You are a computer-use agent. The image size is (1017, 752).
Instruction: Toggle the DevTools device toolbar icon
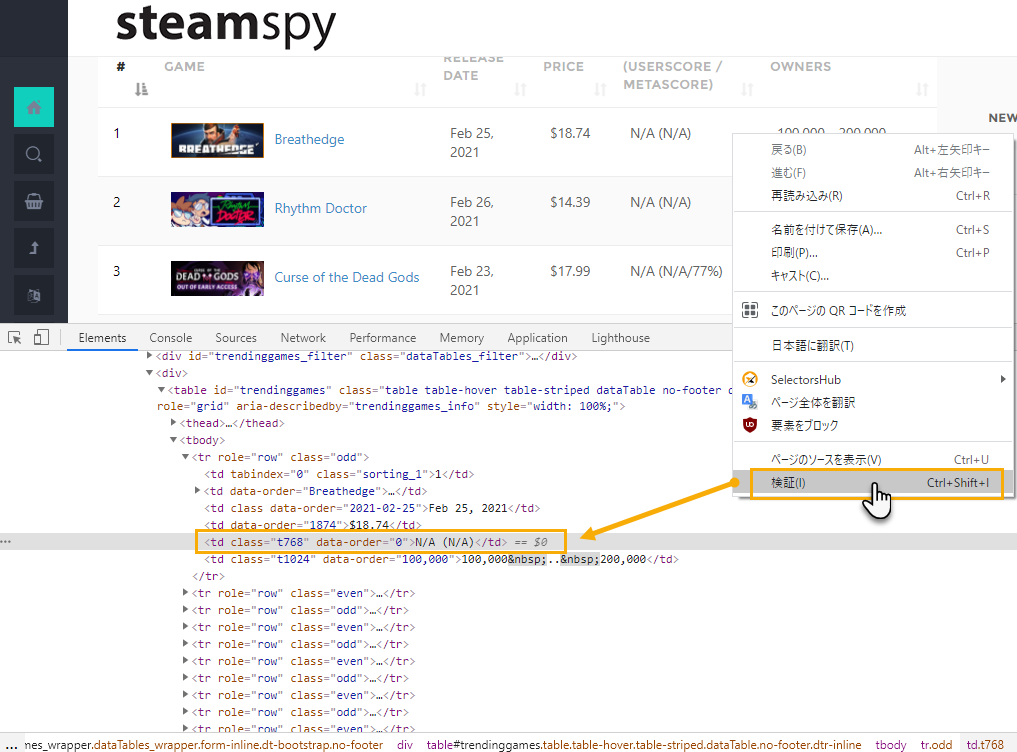coord(42,337)
